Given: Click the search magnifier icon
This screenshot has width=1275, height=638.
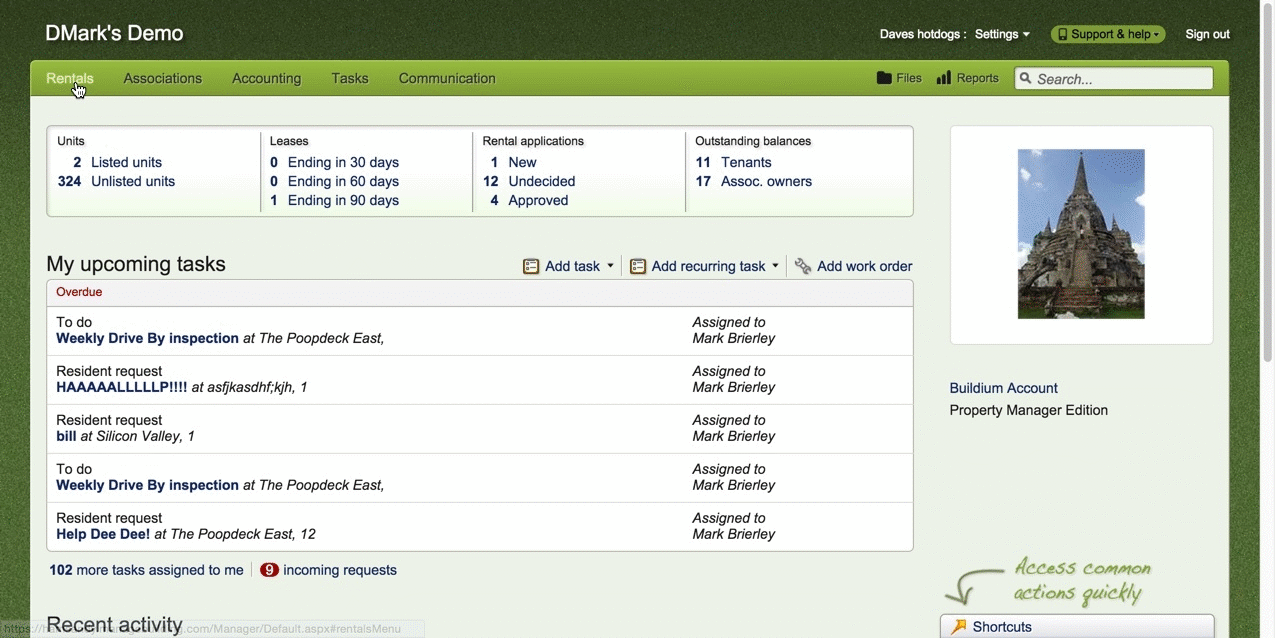Looking at the screenshot, I should pos(1025,79).
